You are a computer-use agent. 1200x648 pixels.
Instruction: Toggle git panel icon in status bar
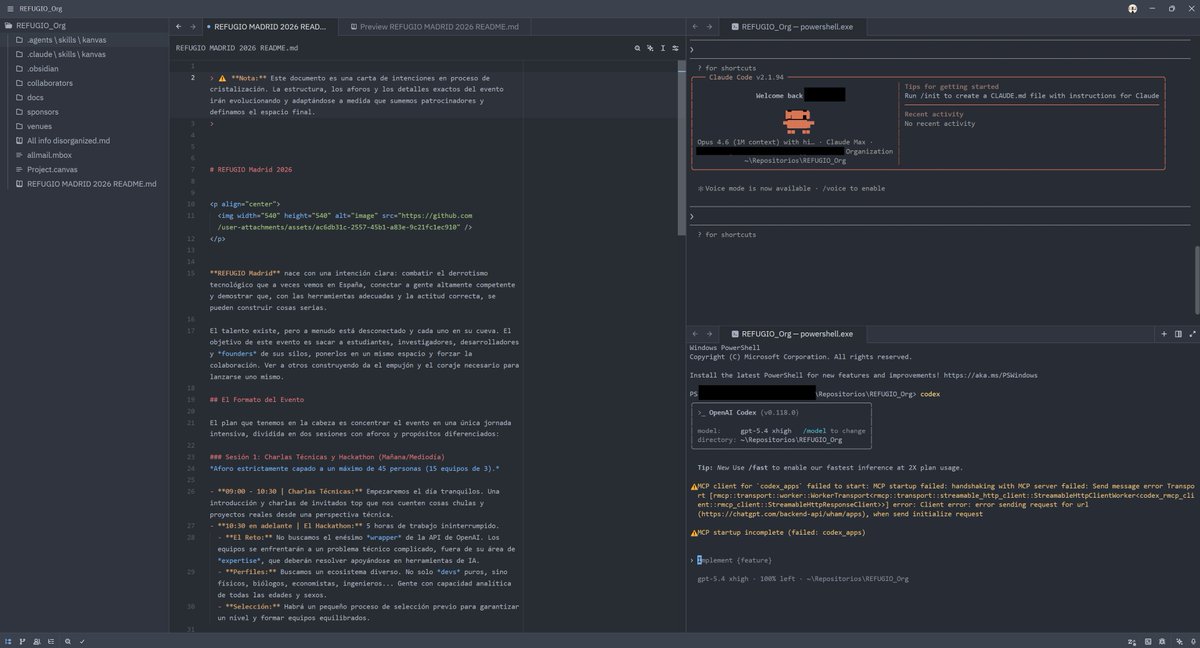click(23, 641)
